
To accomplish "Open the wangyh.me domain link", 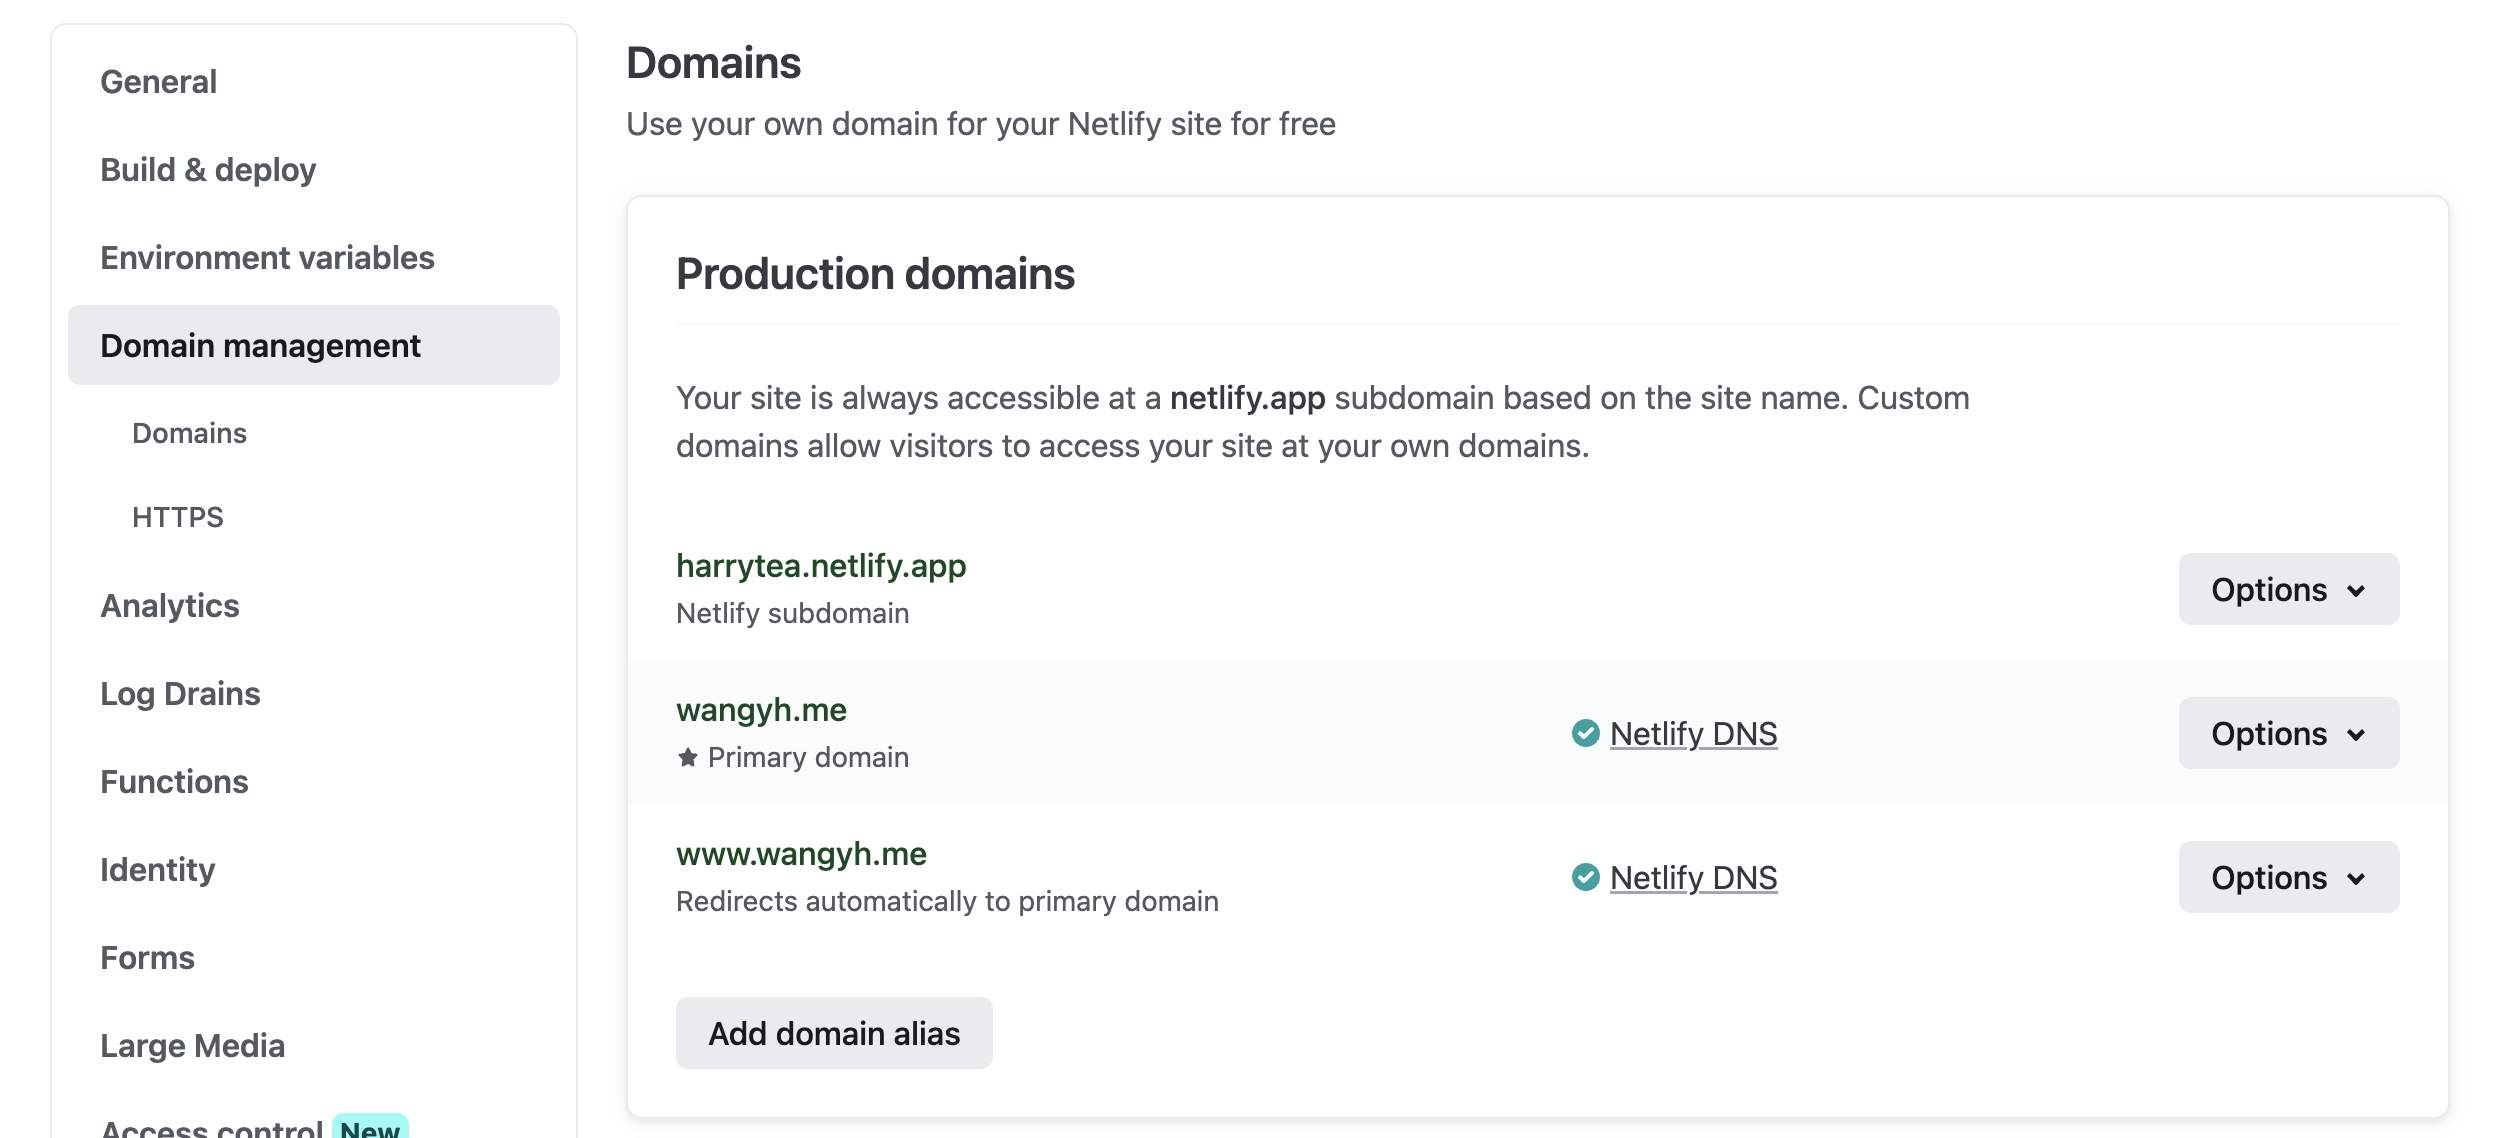I will pyautogui.click(x=761, y=709).
